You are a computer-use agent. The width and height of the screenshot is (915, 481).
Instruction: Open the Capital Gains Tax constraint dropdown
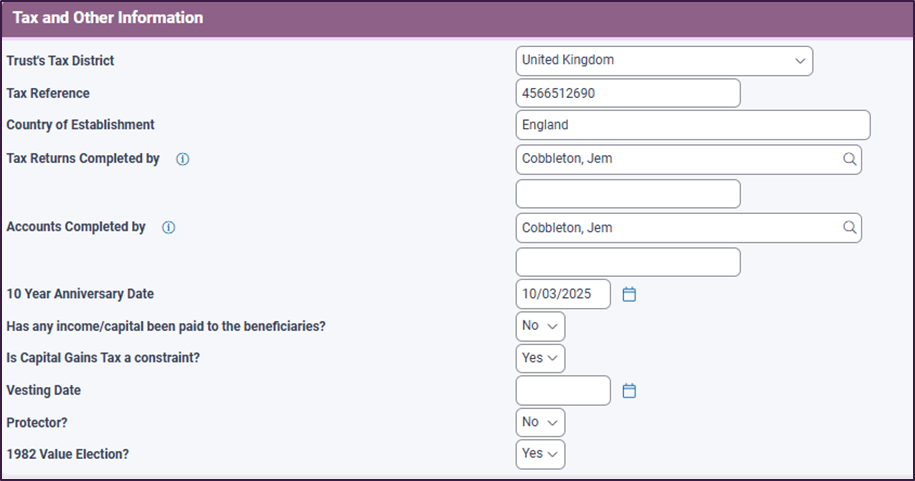(x=540, y=358)
